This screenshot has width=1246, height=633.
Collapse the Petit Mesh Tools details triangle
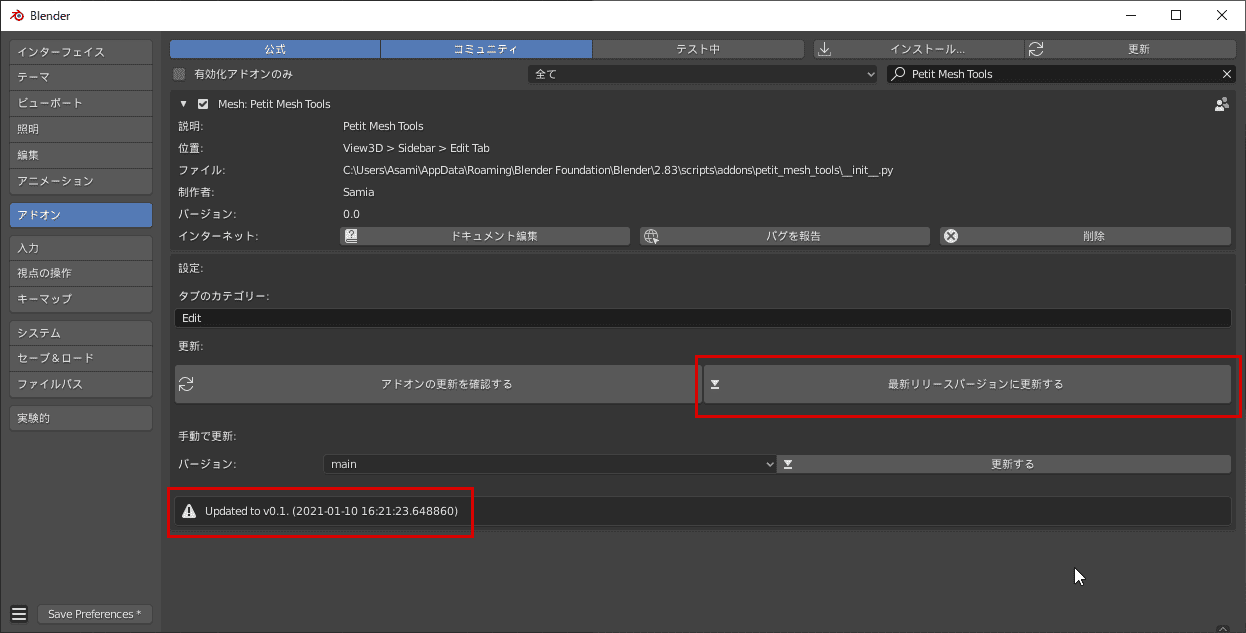click(x=183, y=104)
